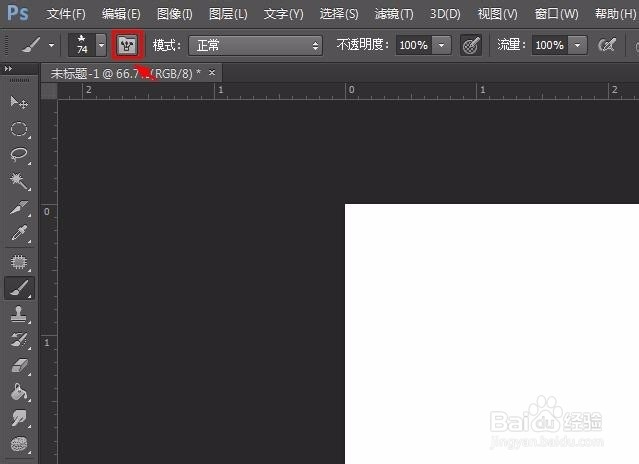The width and height of the screenshot is (639, 464).
Task: Click the opacity 100% value field
Action: click(x=414, y=45)
